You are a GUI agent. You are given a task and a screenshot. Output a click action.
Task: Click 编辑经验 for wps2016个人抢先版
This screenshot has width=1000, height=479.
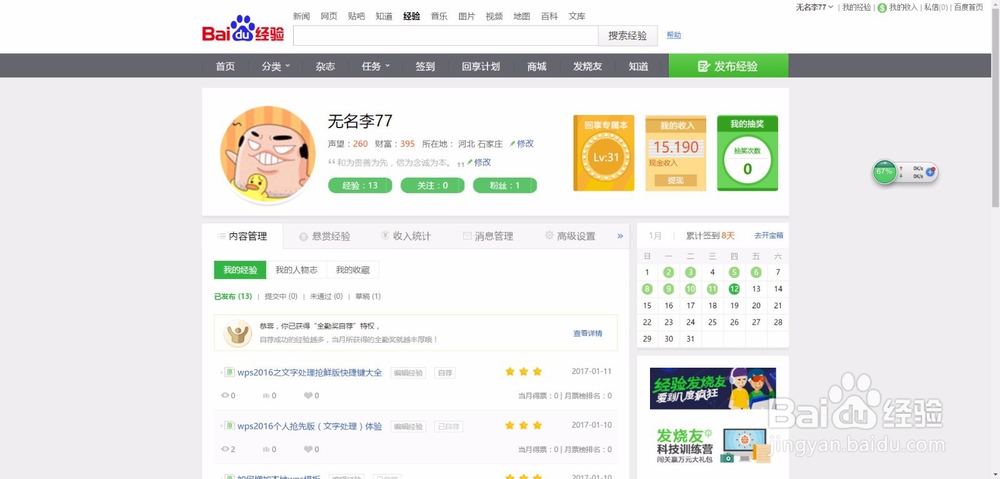(x=408, y=426)
